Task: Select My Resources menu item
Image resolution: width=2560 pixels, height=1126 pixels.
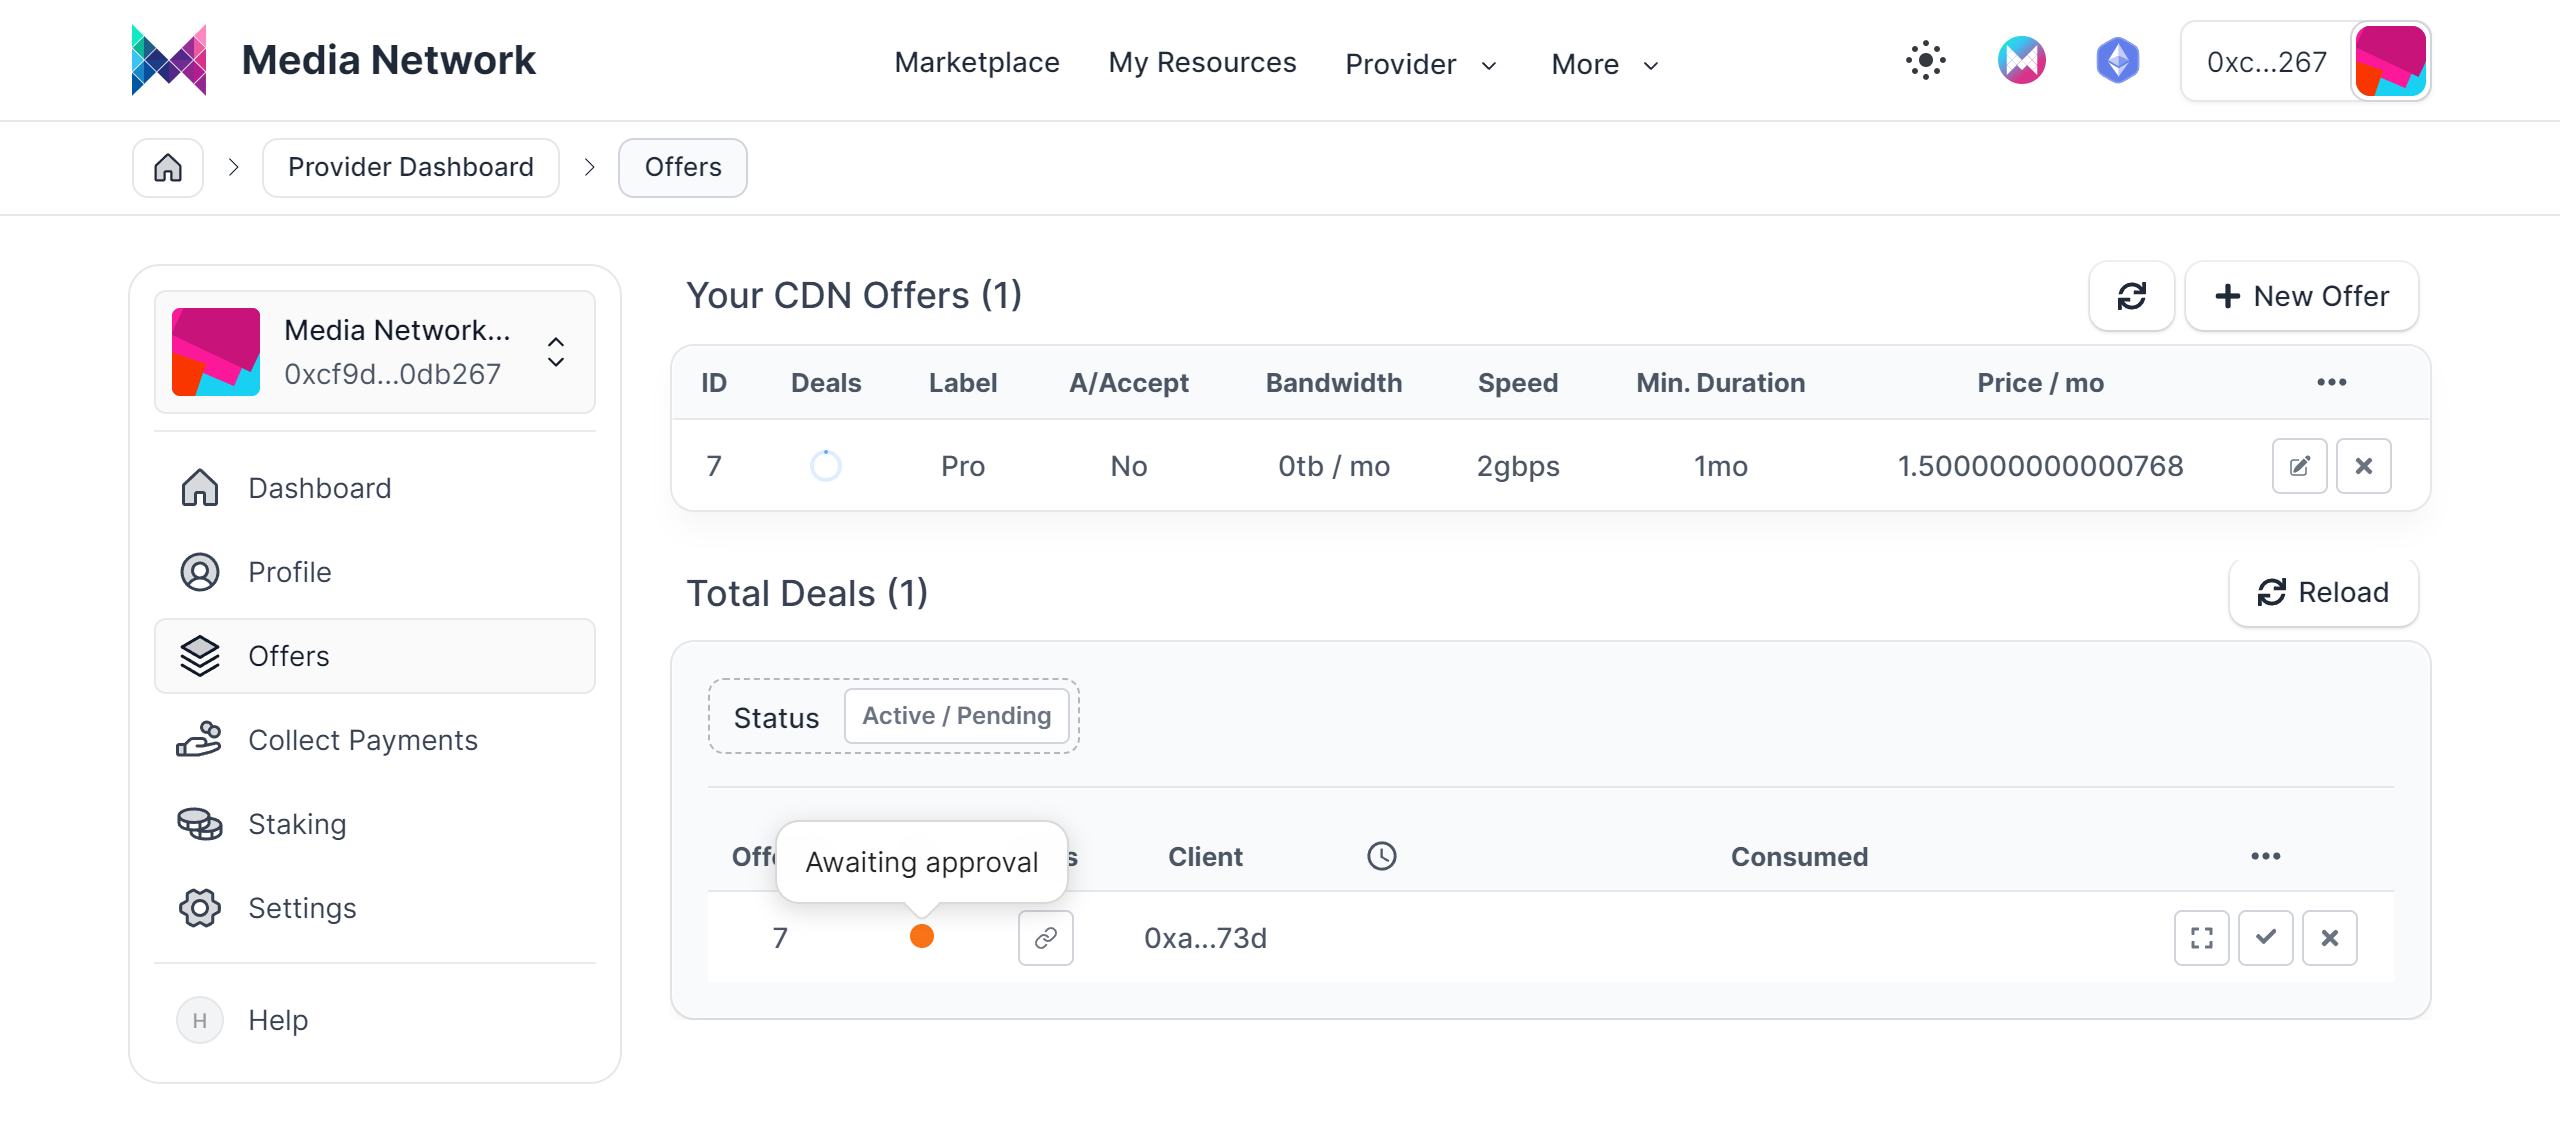Action: click(1200, 60)
